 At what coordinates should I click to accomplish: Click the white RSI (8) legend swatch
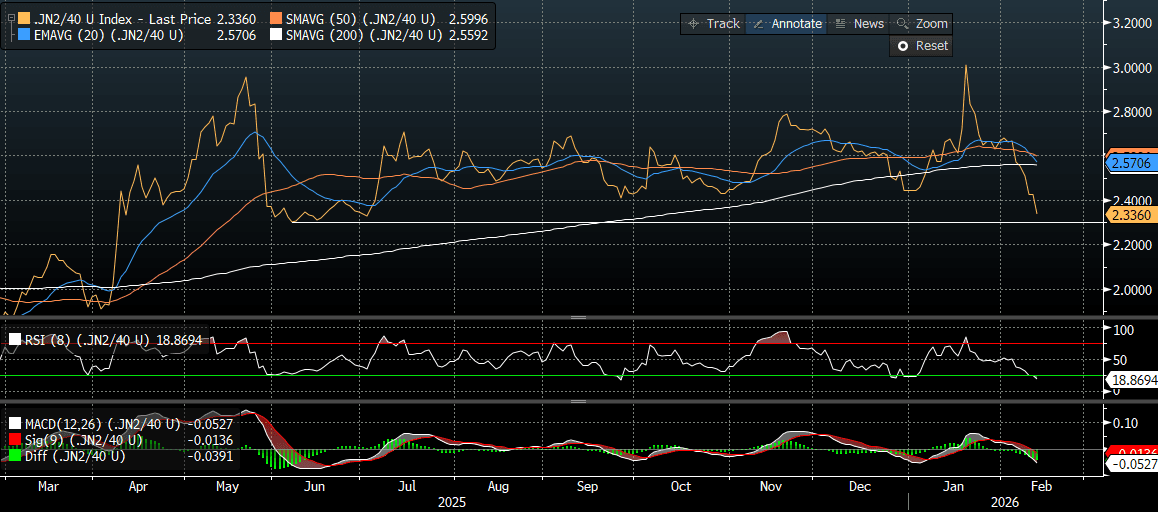pos(14,340)
